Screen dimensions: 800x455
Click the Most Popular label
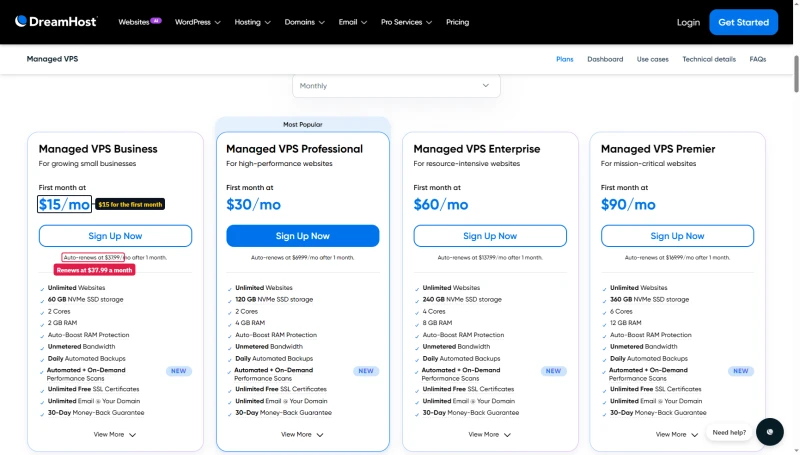pos(303,124)
